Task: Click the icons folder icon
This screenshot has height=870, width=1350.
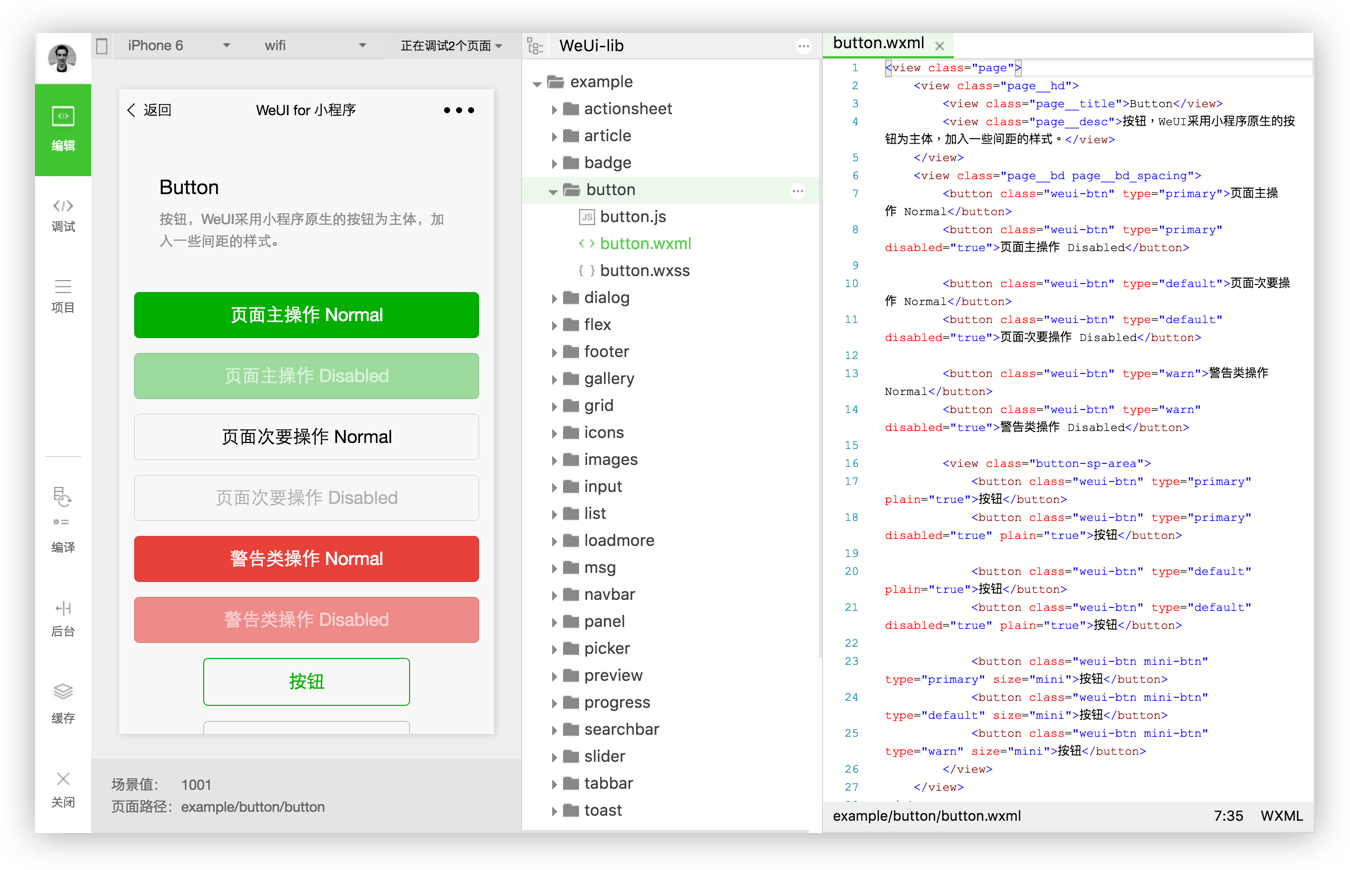Action: pos(571,433)
